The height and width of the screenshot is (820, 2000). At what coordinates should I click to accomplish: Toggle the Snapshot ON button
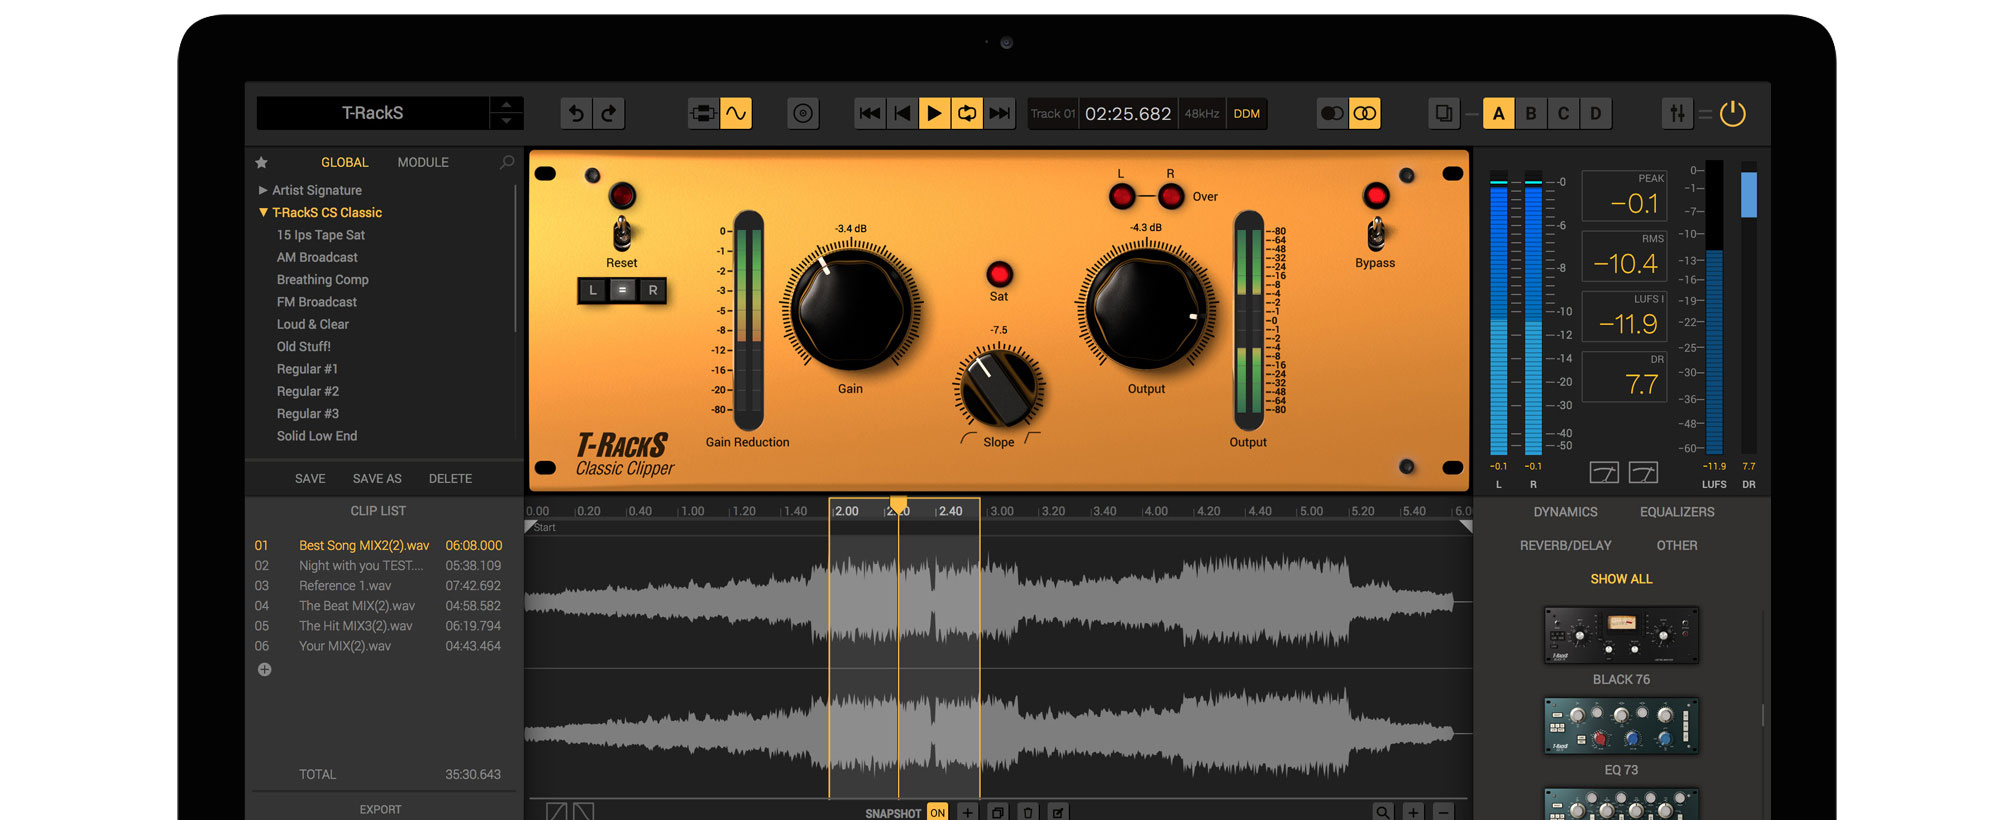click(x=937, y=812)
